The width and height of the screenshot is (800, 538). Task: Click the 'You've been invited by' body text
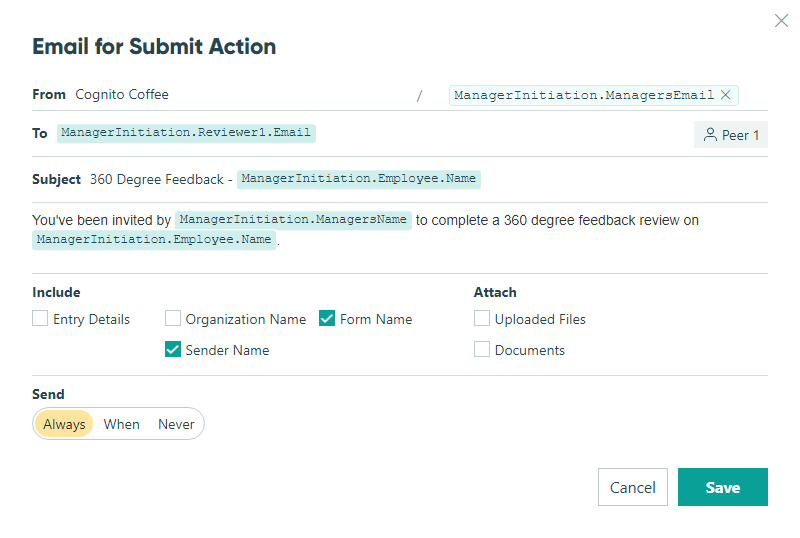[102, 221]
